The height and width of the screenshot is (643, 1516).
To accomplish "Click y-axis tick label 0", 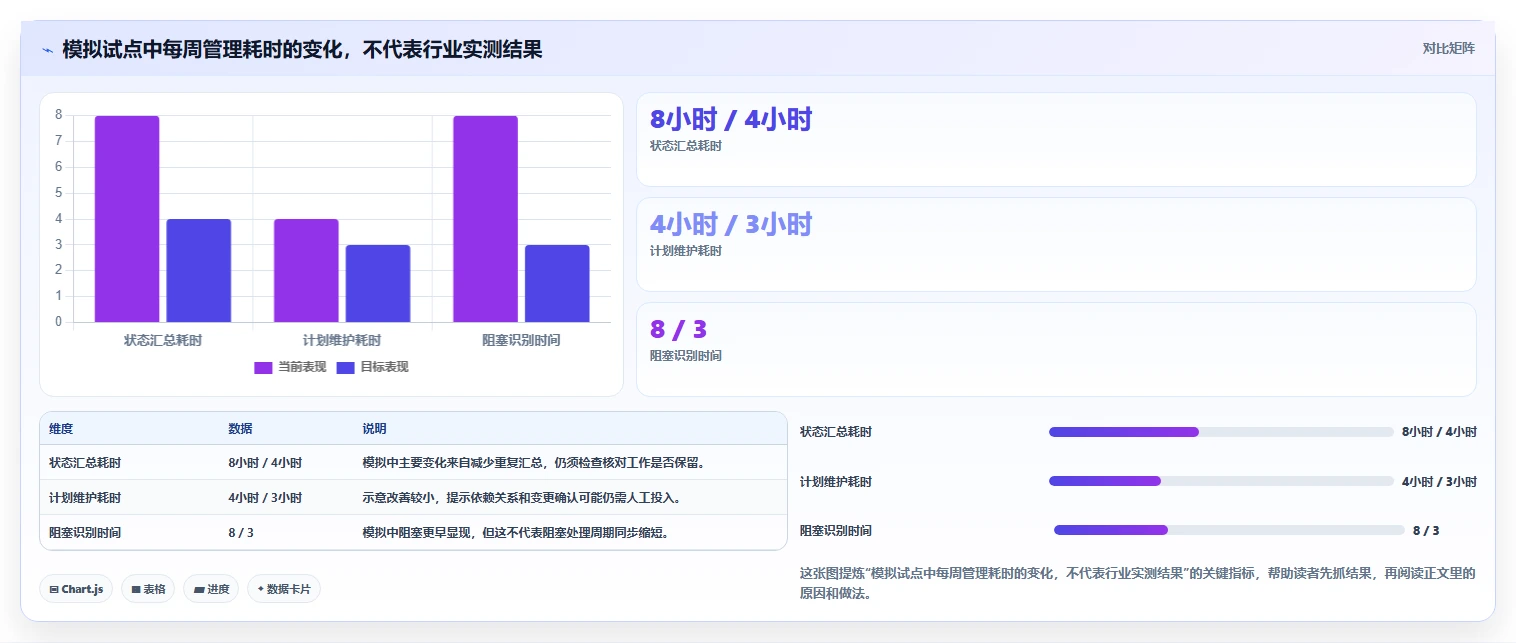I will tap(59, 322).
